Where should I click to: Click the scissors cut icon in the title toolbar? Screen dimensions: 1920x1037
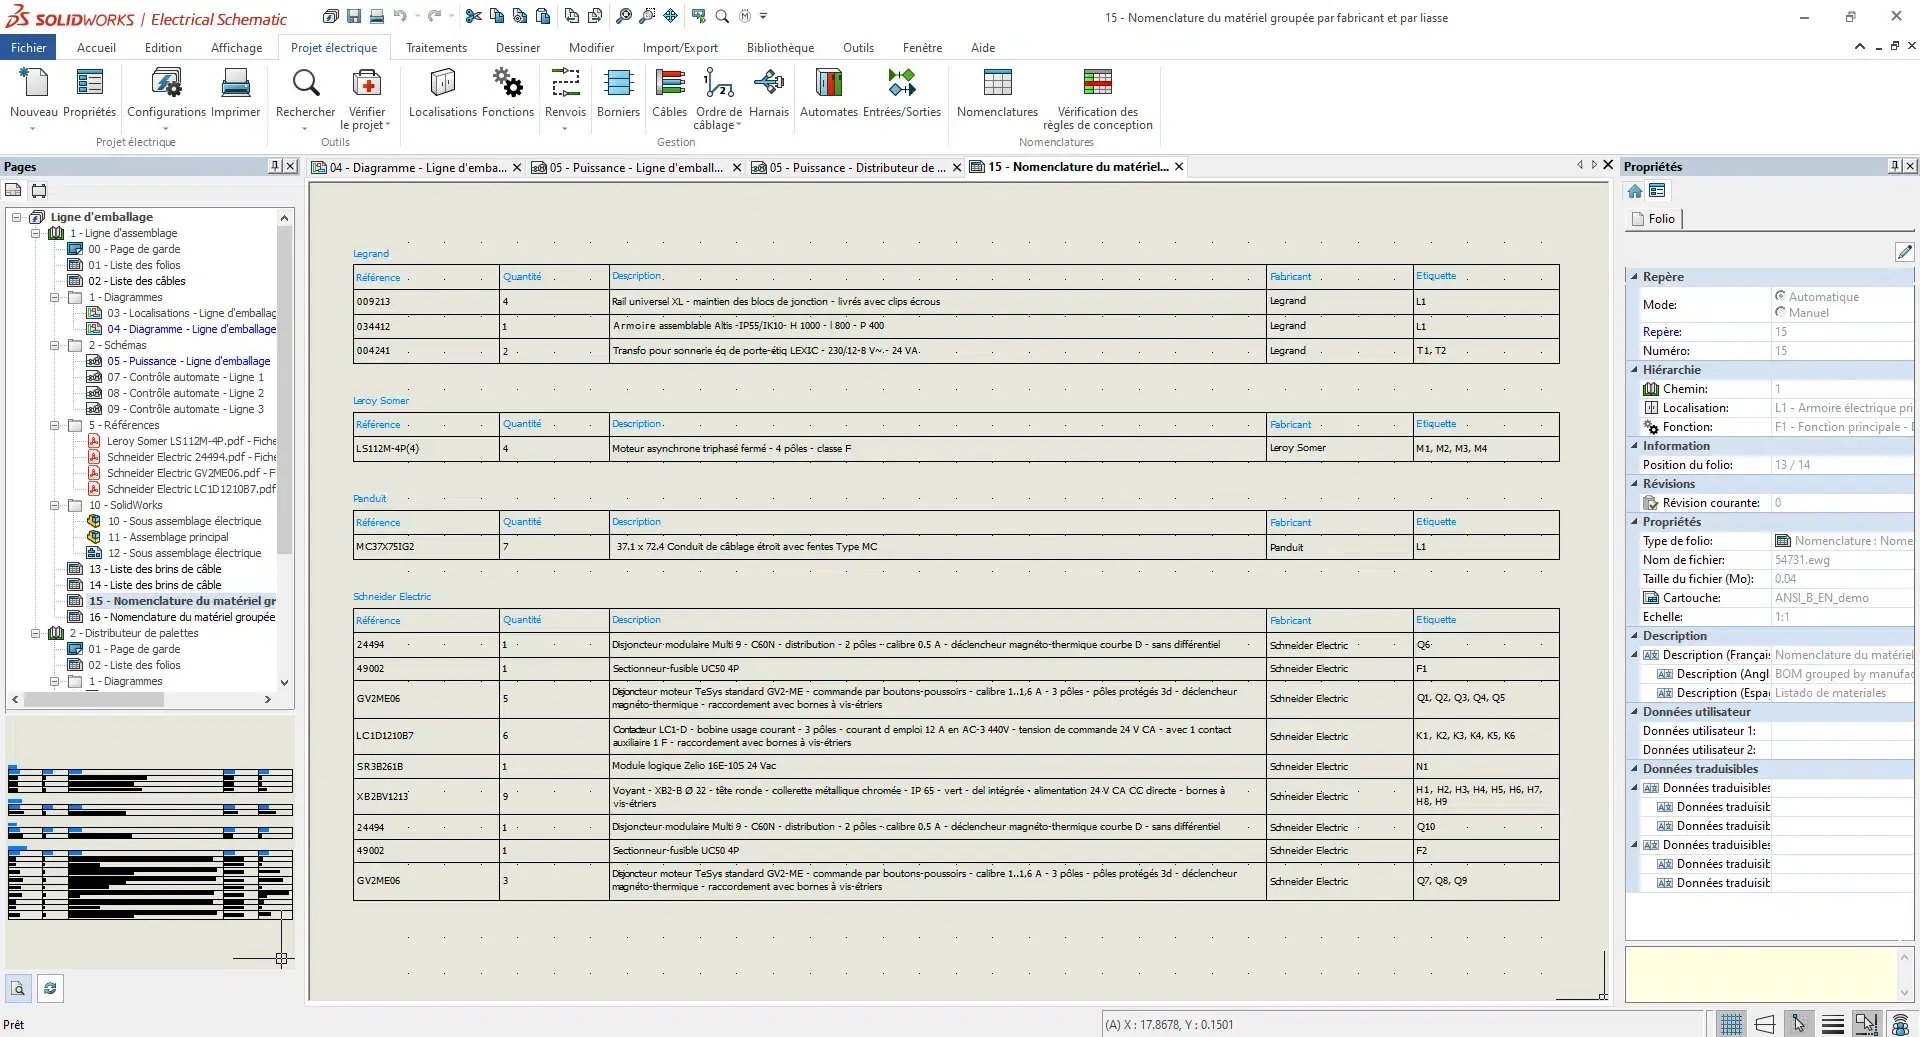[473, 16]
